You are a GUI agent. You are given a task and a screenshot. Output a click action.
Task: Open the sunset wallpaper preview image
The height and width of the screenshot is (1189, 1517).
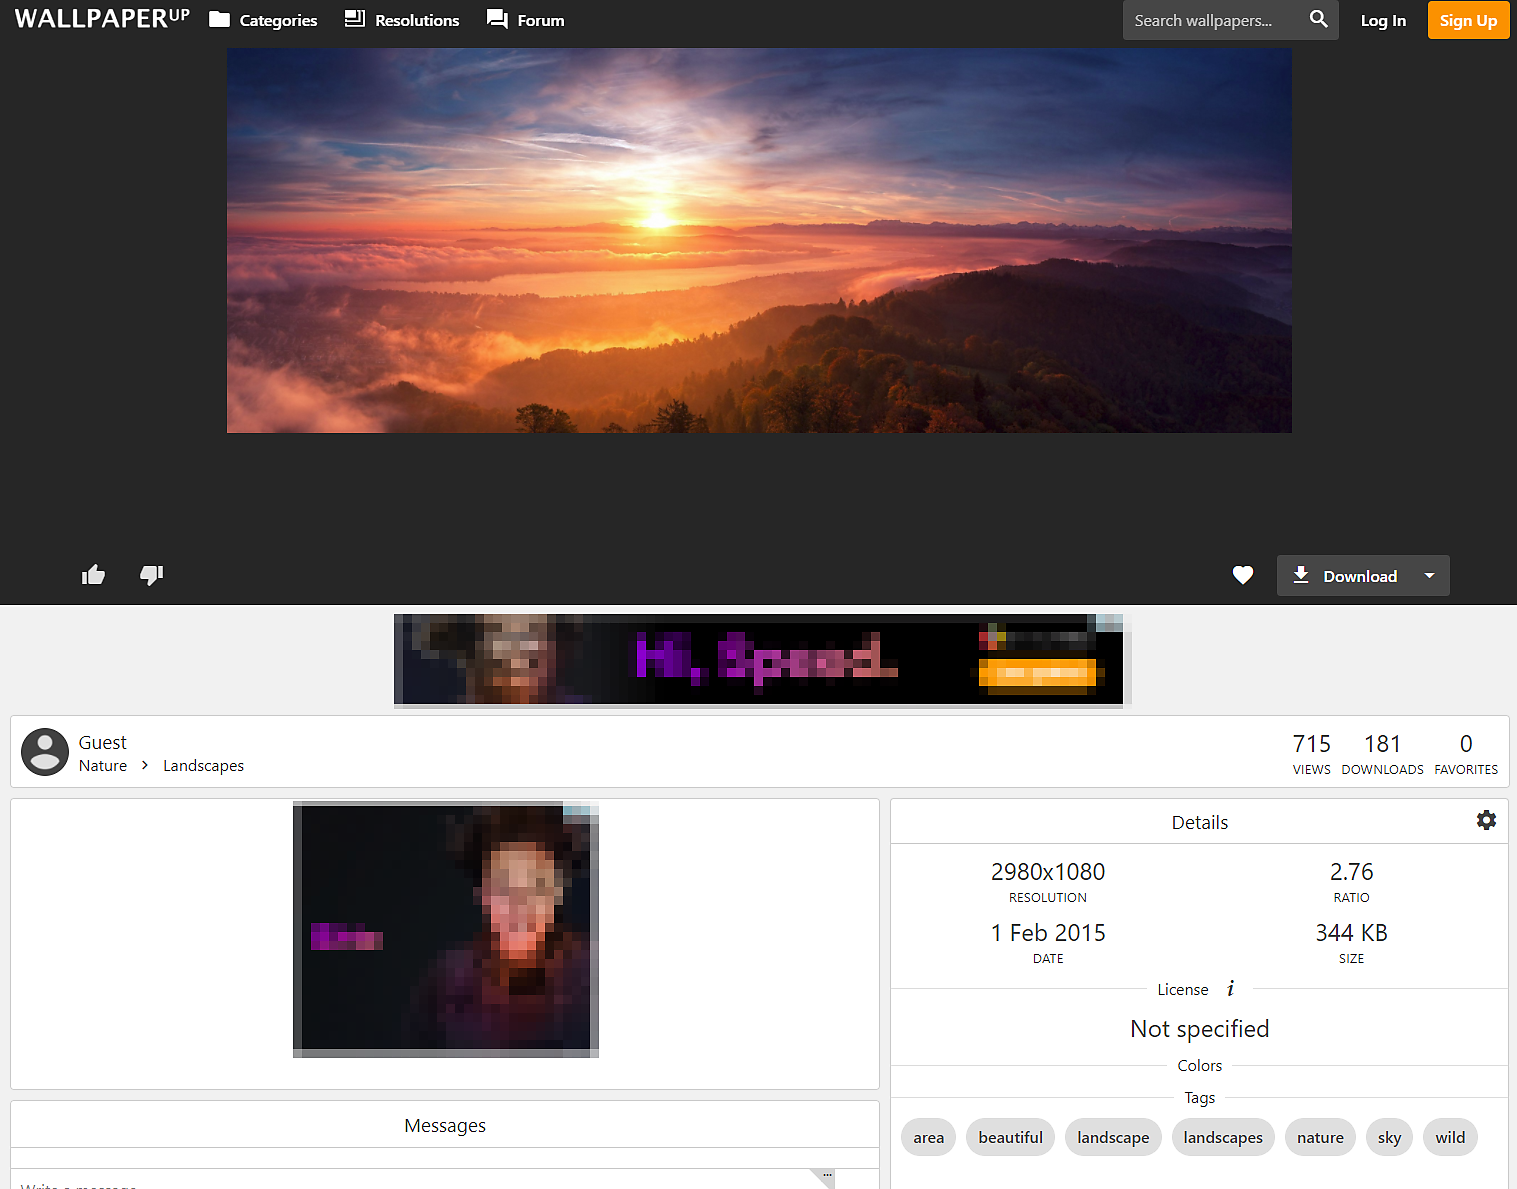759,240
